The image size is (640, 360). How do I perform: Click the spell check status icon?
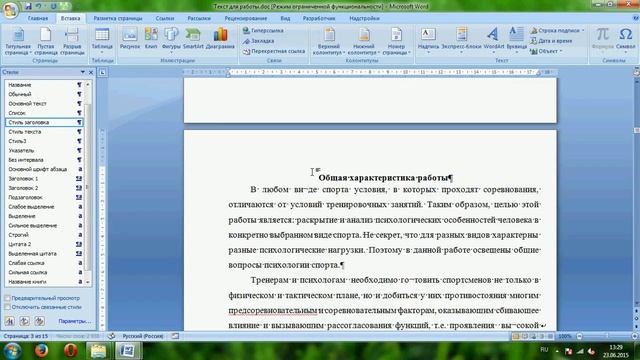point(111,336)
